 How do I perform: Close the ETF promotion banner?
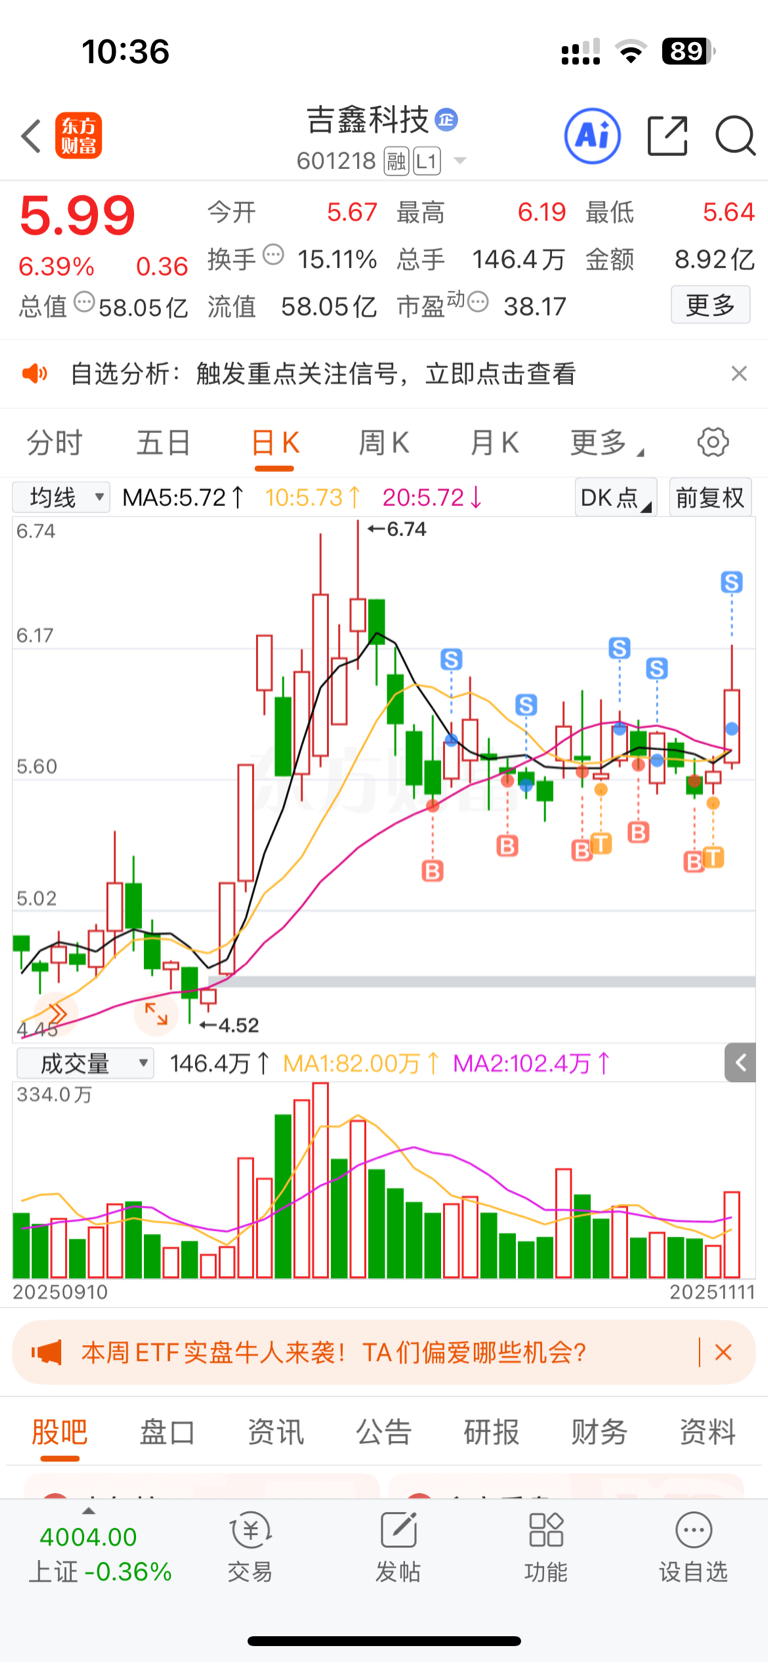pyautogui.click(x=724, y=1353)
